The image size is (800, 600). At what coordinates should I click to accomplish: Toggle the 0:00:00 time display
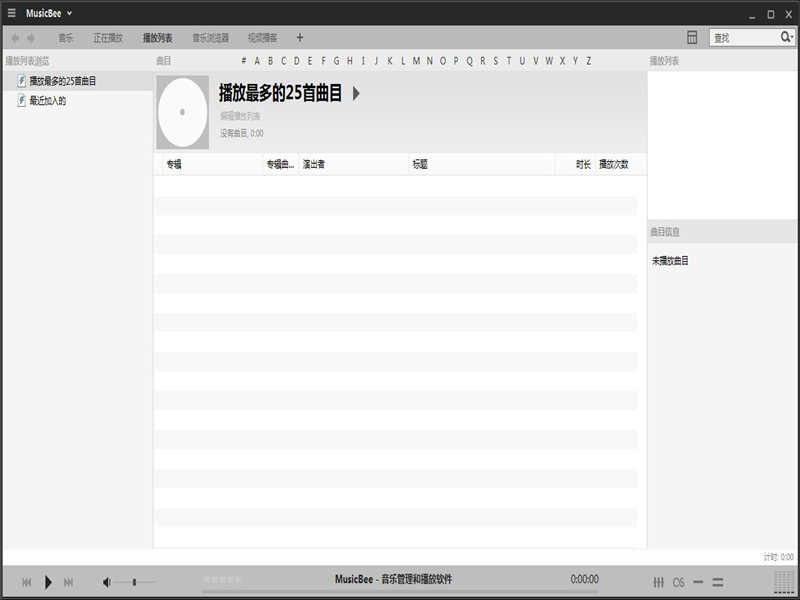(x=584, y=579)
